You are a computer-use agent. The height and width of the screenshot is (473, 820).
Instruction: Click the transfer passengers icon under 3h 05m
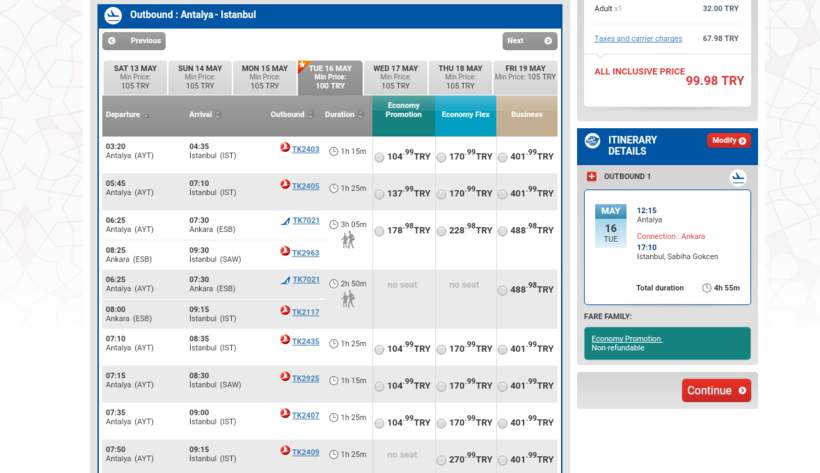(x=348, y=240)
